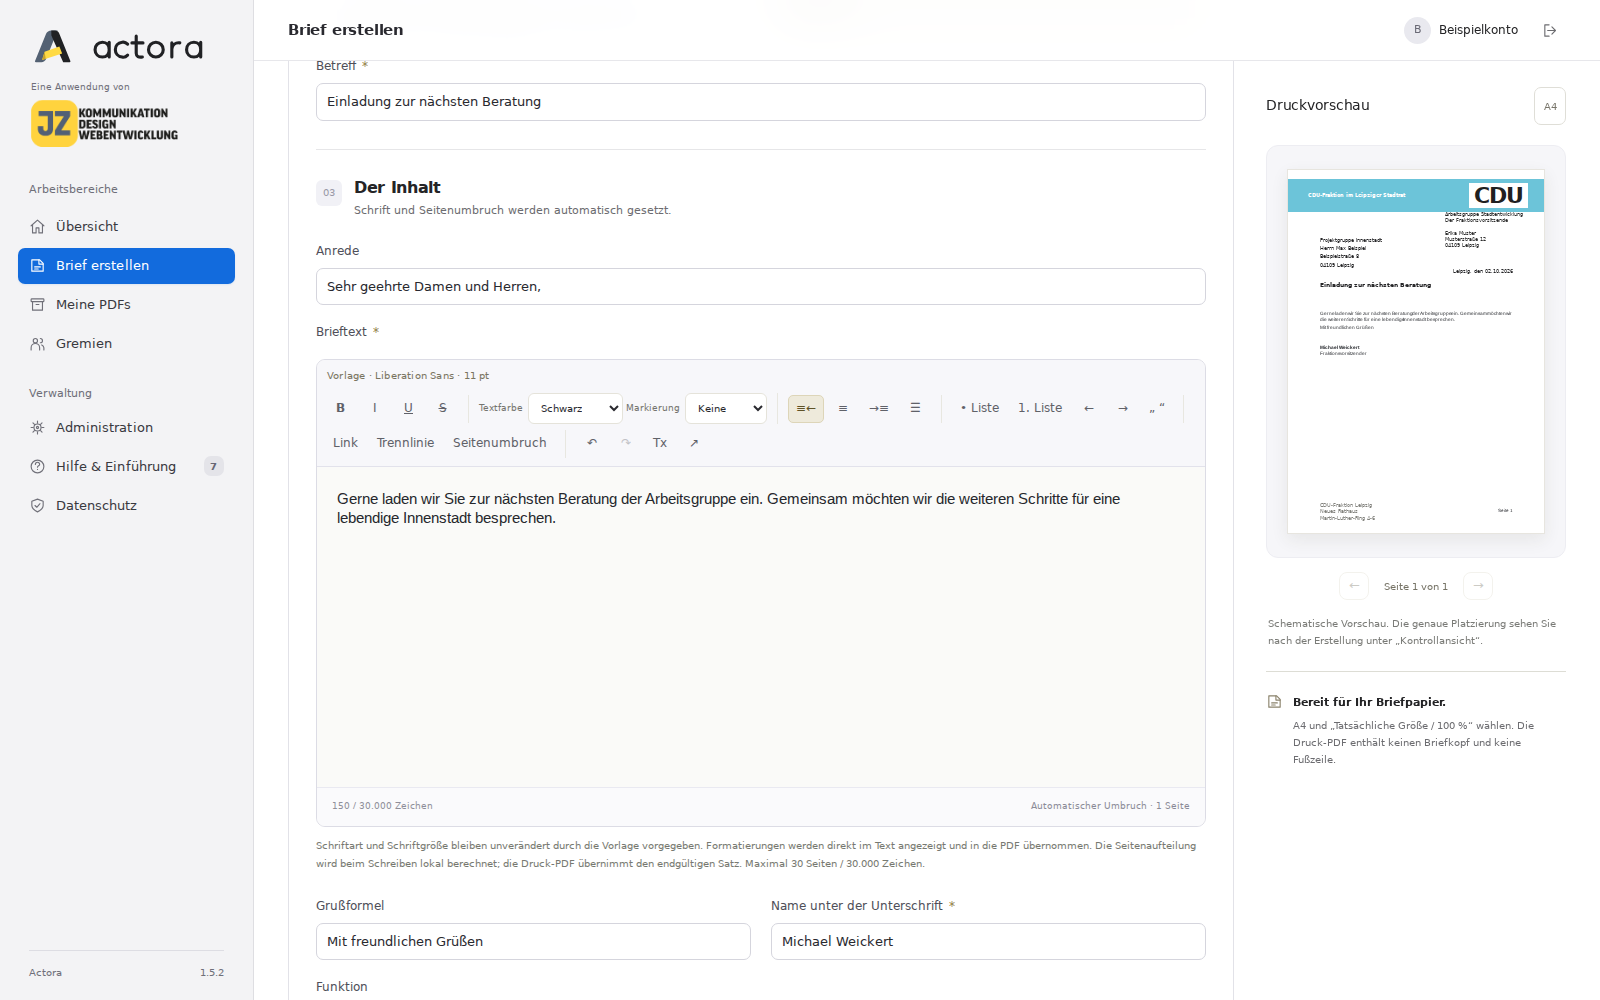Click into the Brieftext editor body
This screenshot has height=1000, width=1600.
(761, 627)
